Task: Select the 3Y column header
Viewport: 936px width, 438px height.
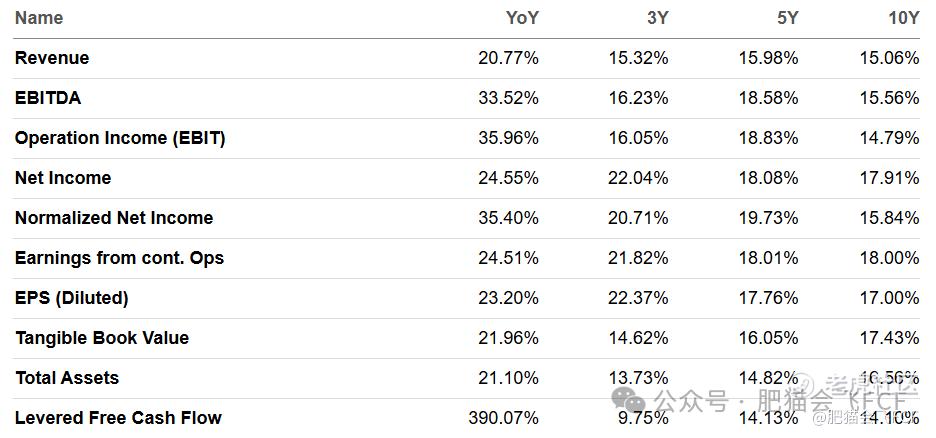Action: 657,18
